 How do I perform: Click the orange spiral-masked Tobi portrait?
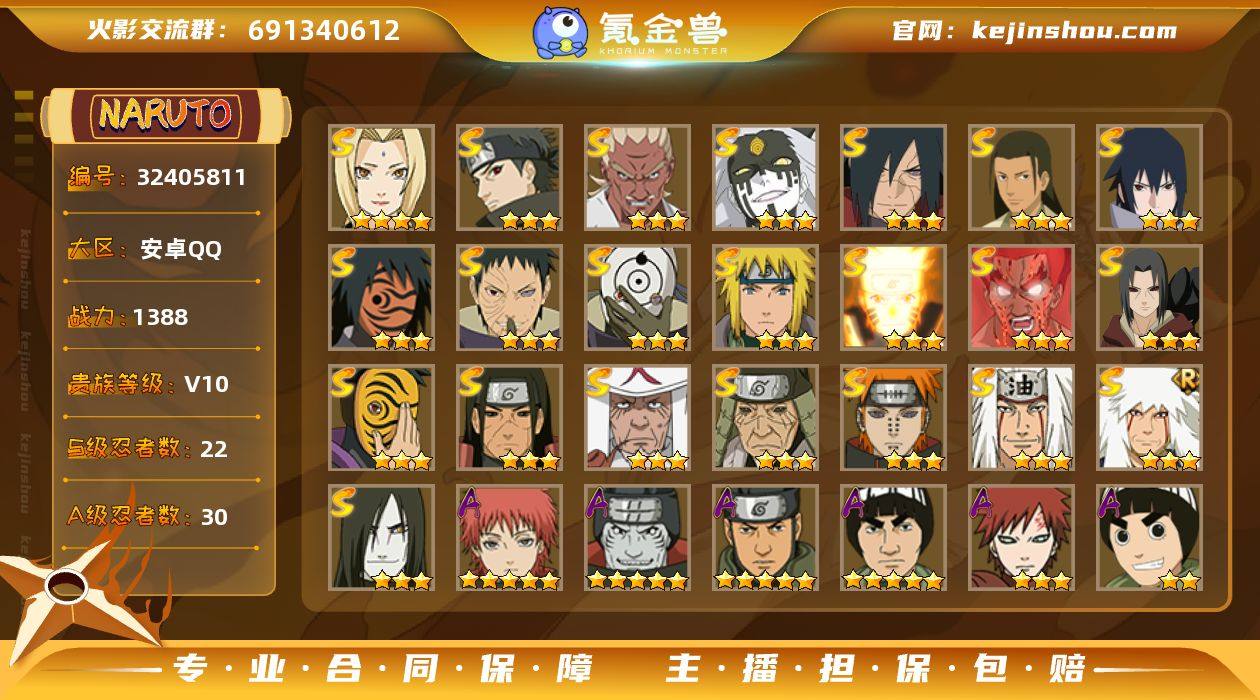click(381, 417)
